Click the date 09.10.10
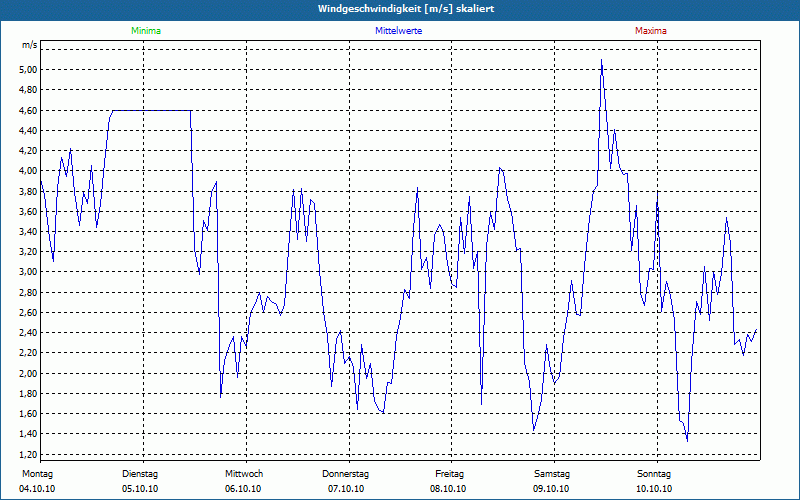Screen dimensions: 800x500 (551, 489)
